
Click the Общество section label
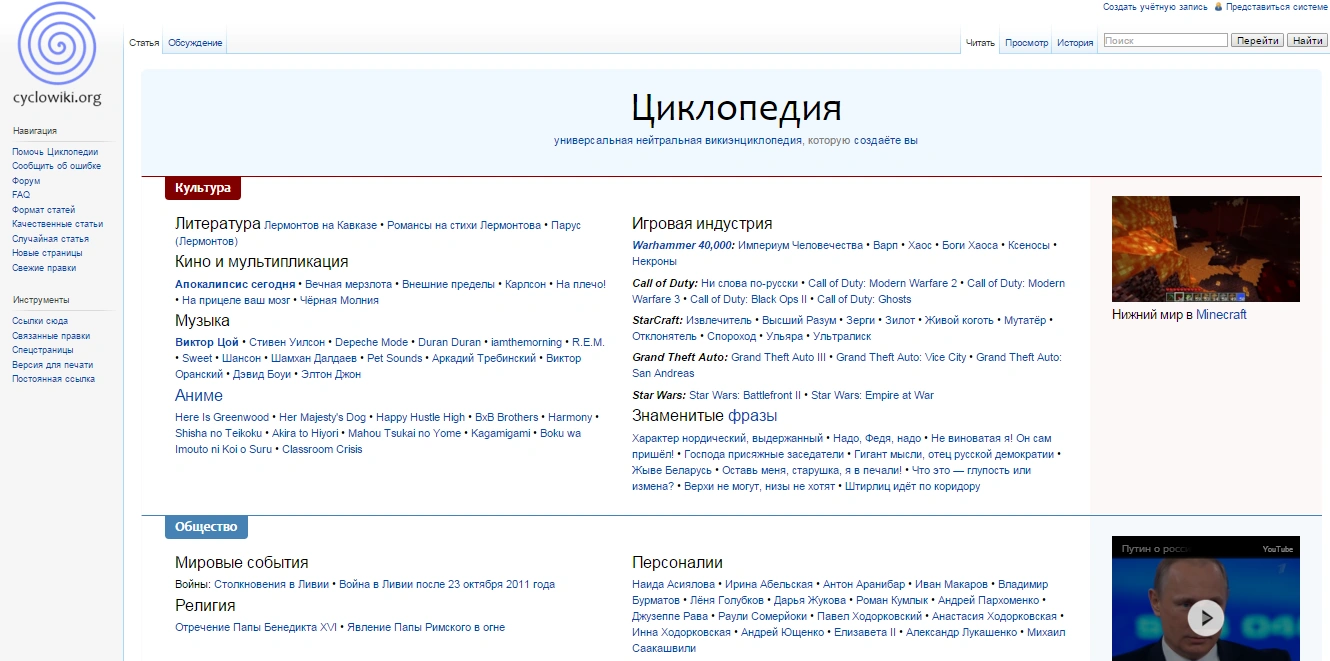coord(206,527)
